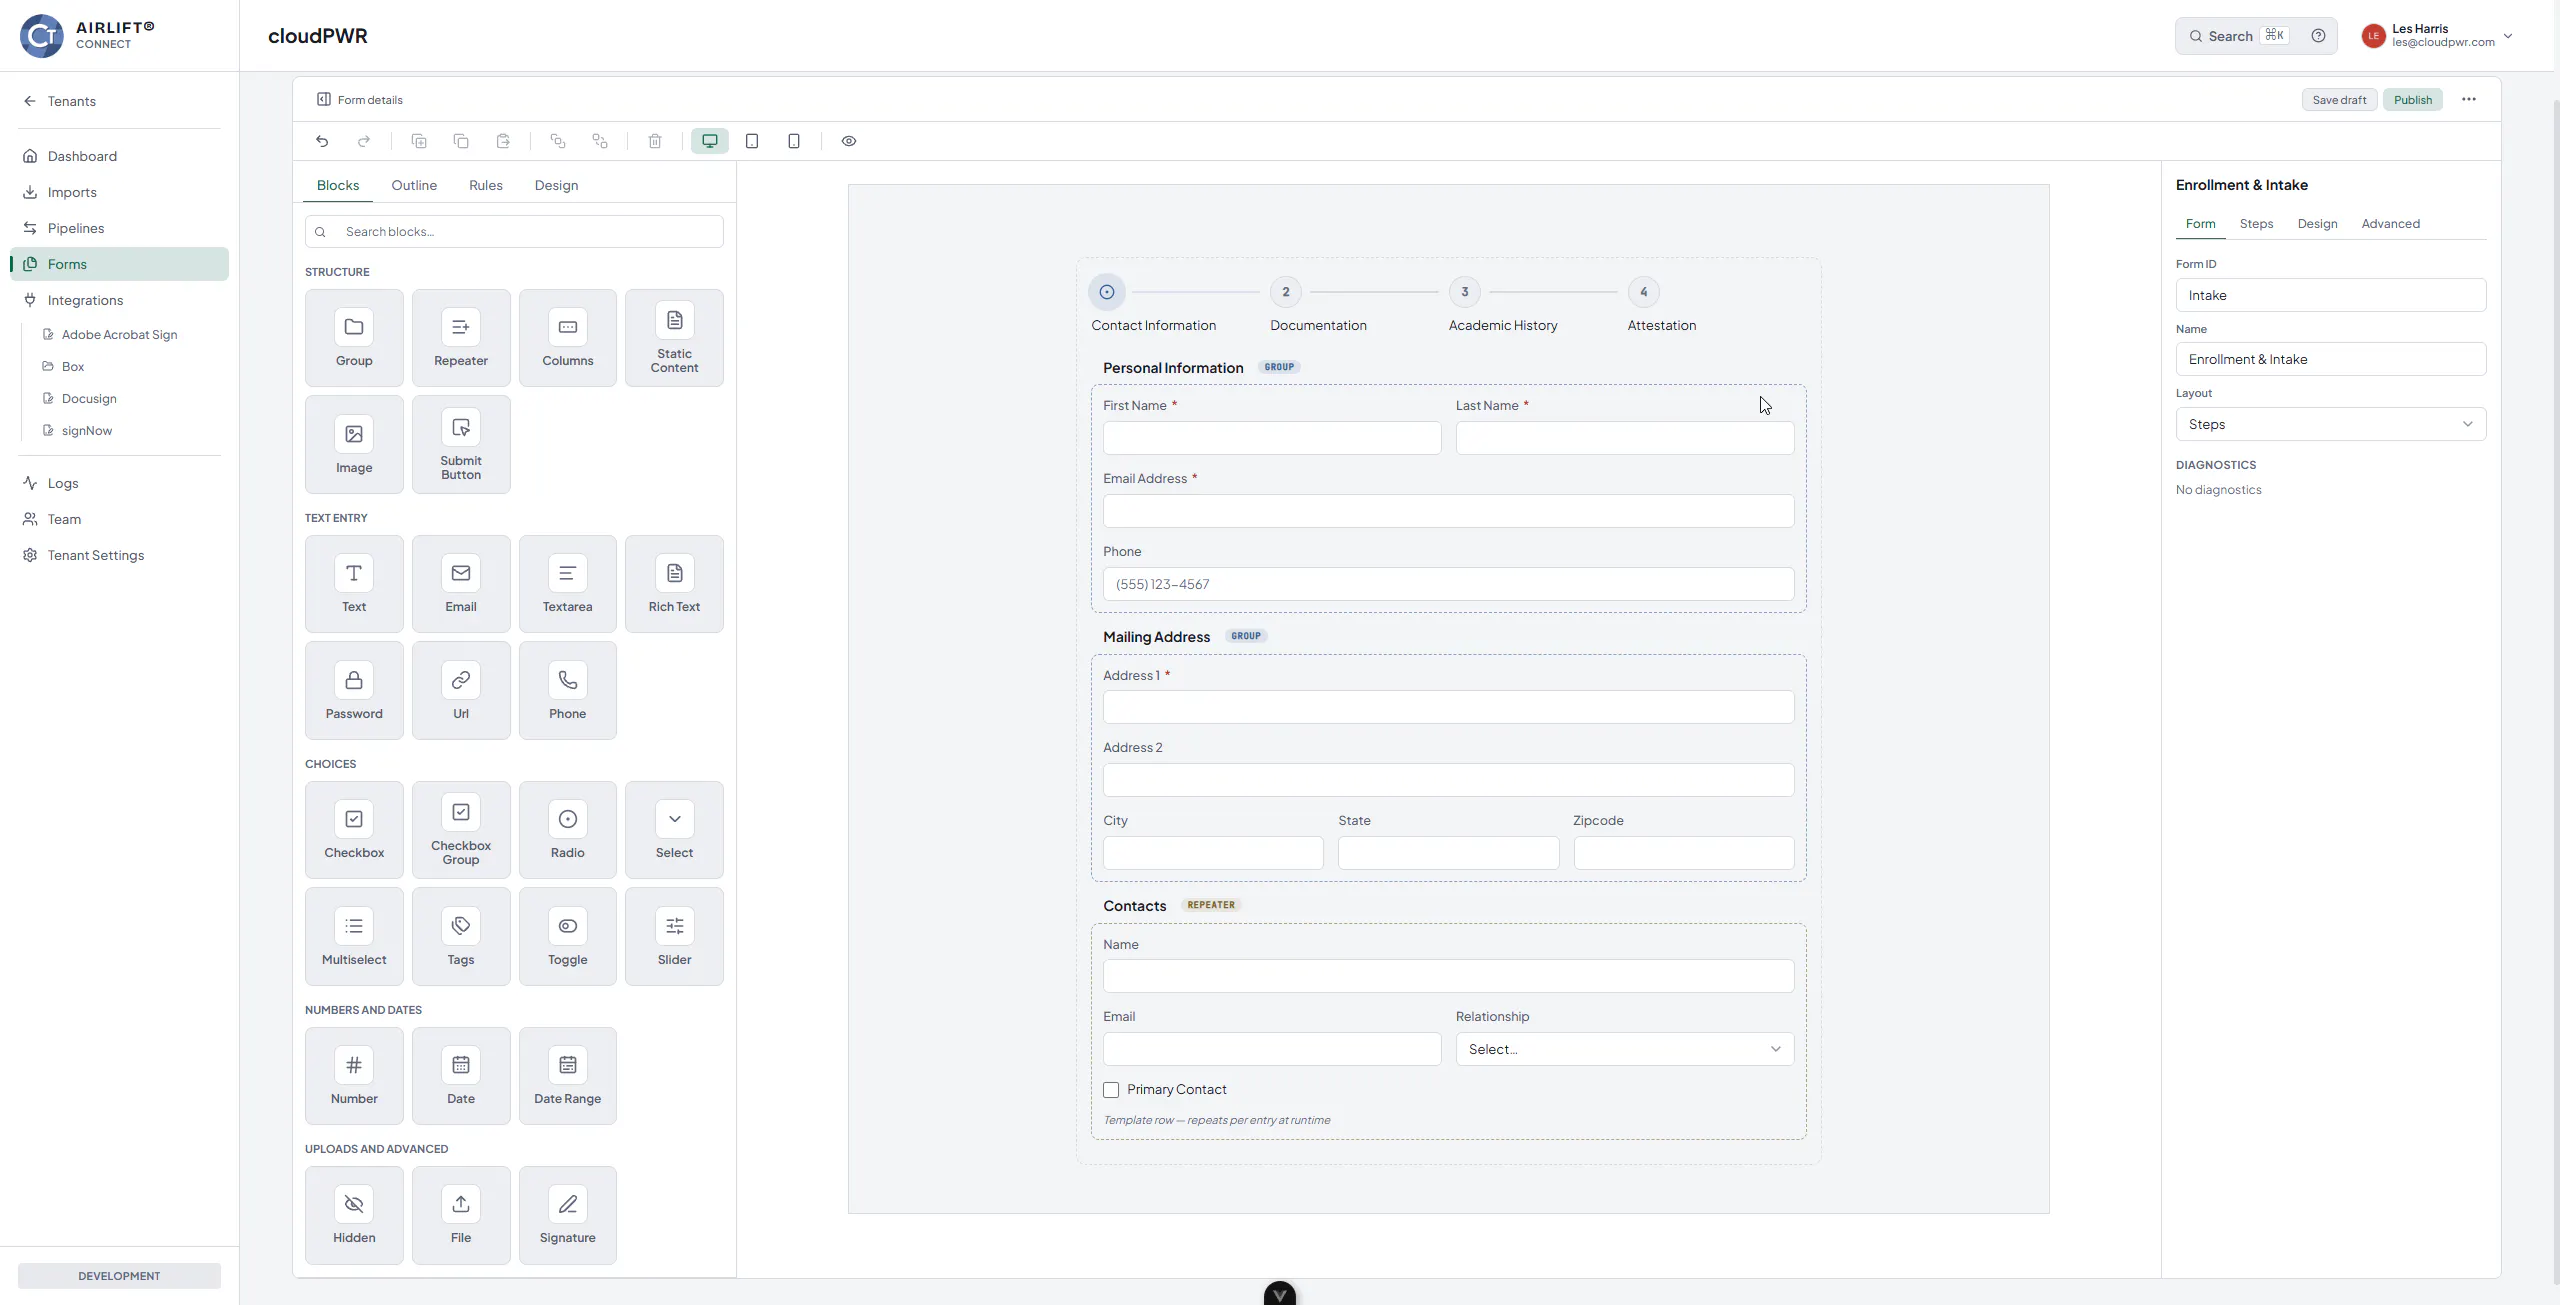Add a Tags block
This screenshot has height=1305, width=2560.
click(x=461, y=937)
